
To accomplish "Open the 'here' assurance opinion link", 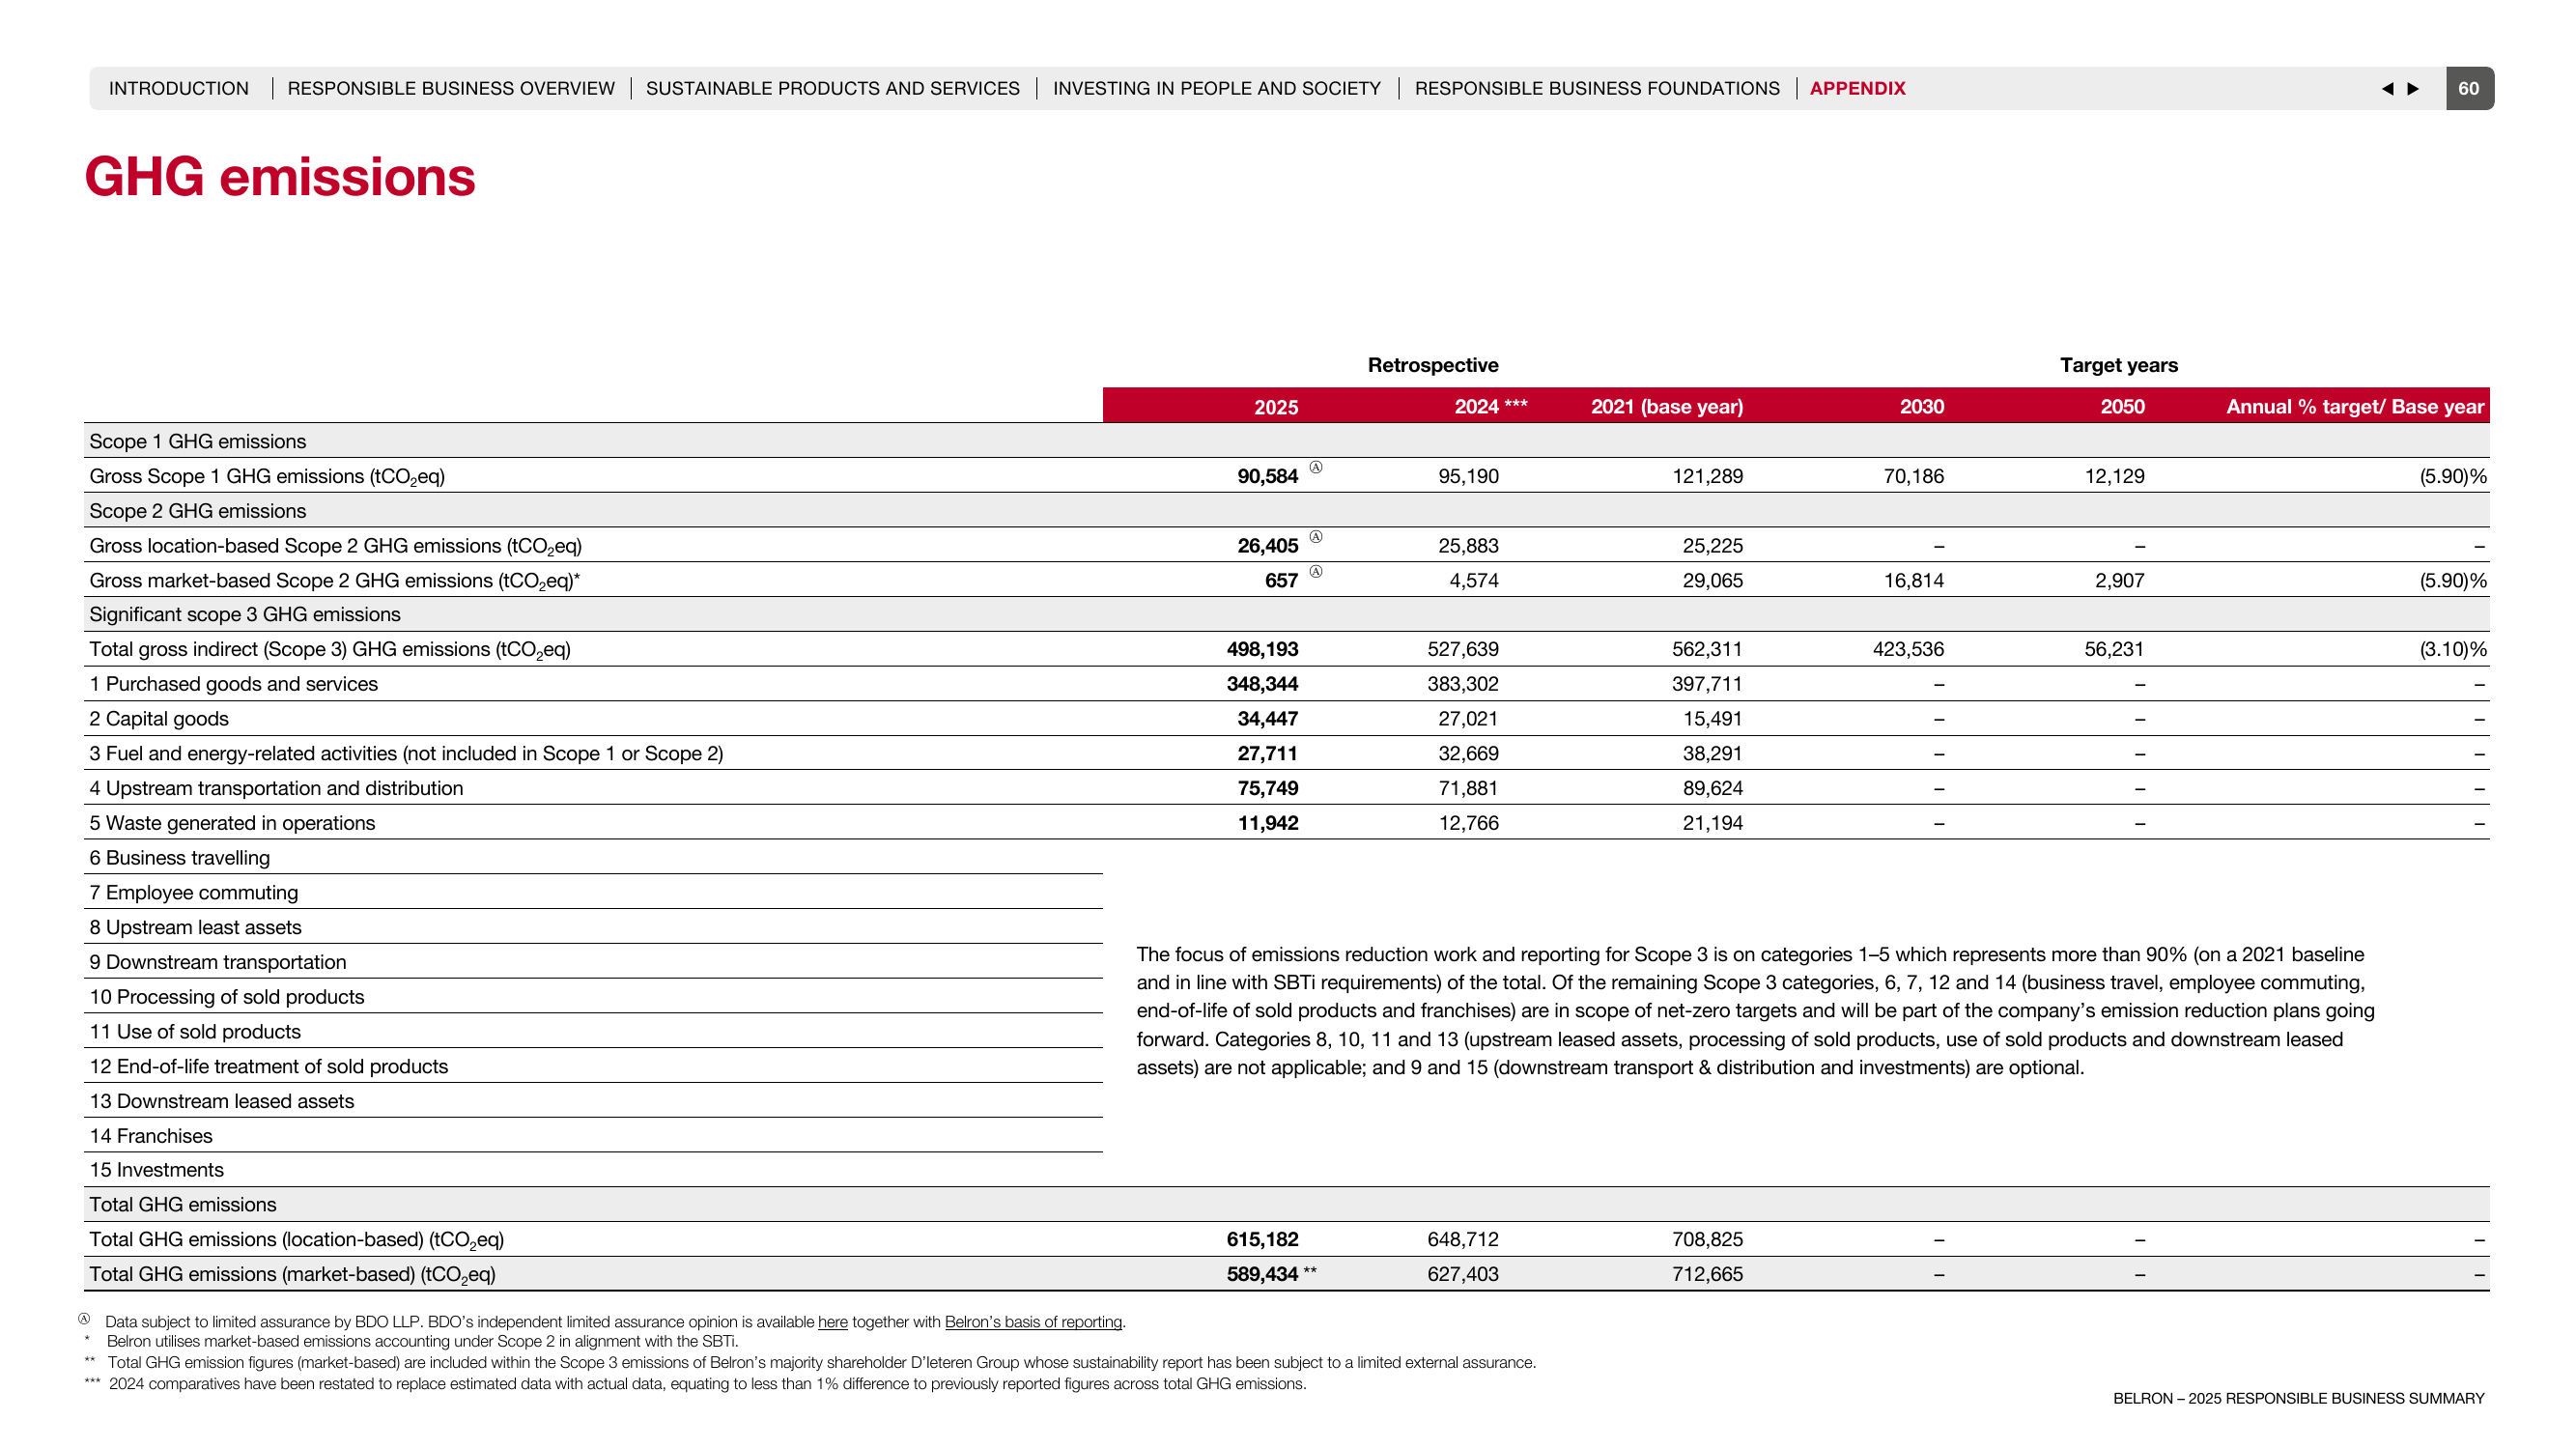I will click(832, 1322).
